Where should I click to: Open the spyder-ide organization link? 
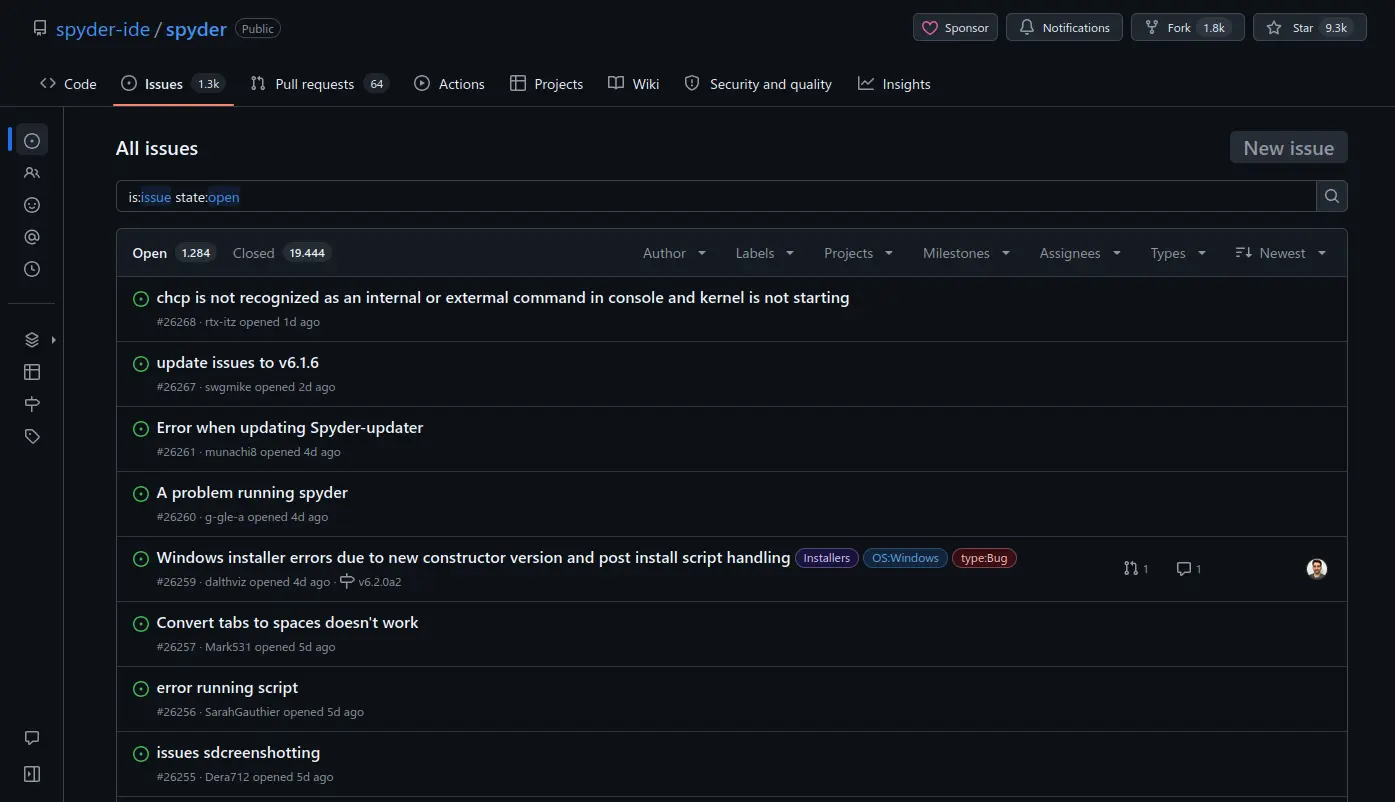[x=102, y=29]
